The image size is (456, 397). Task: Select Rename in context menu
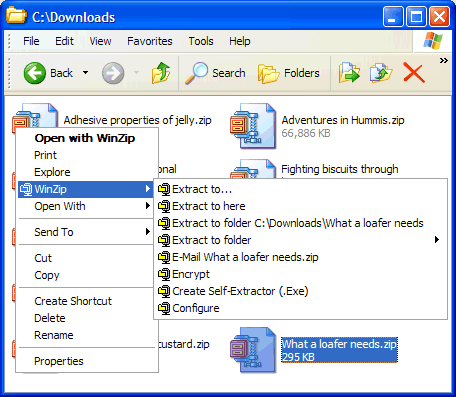tap(54, 335)
